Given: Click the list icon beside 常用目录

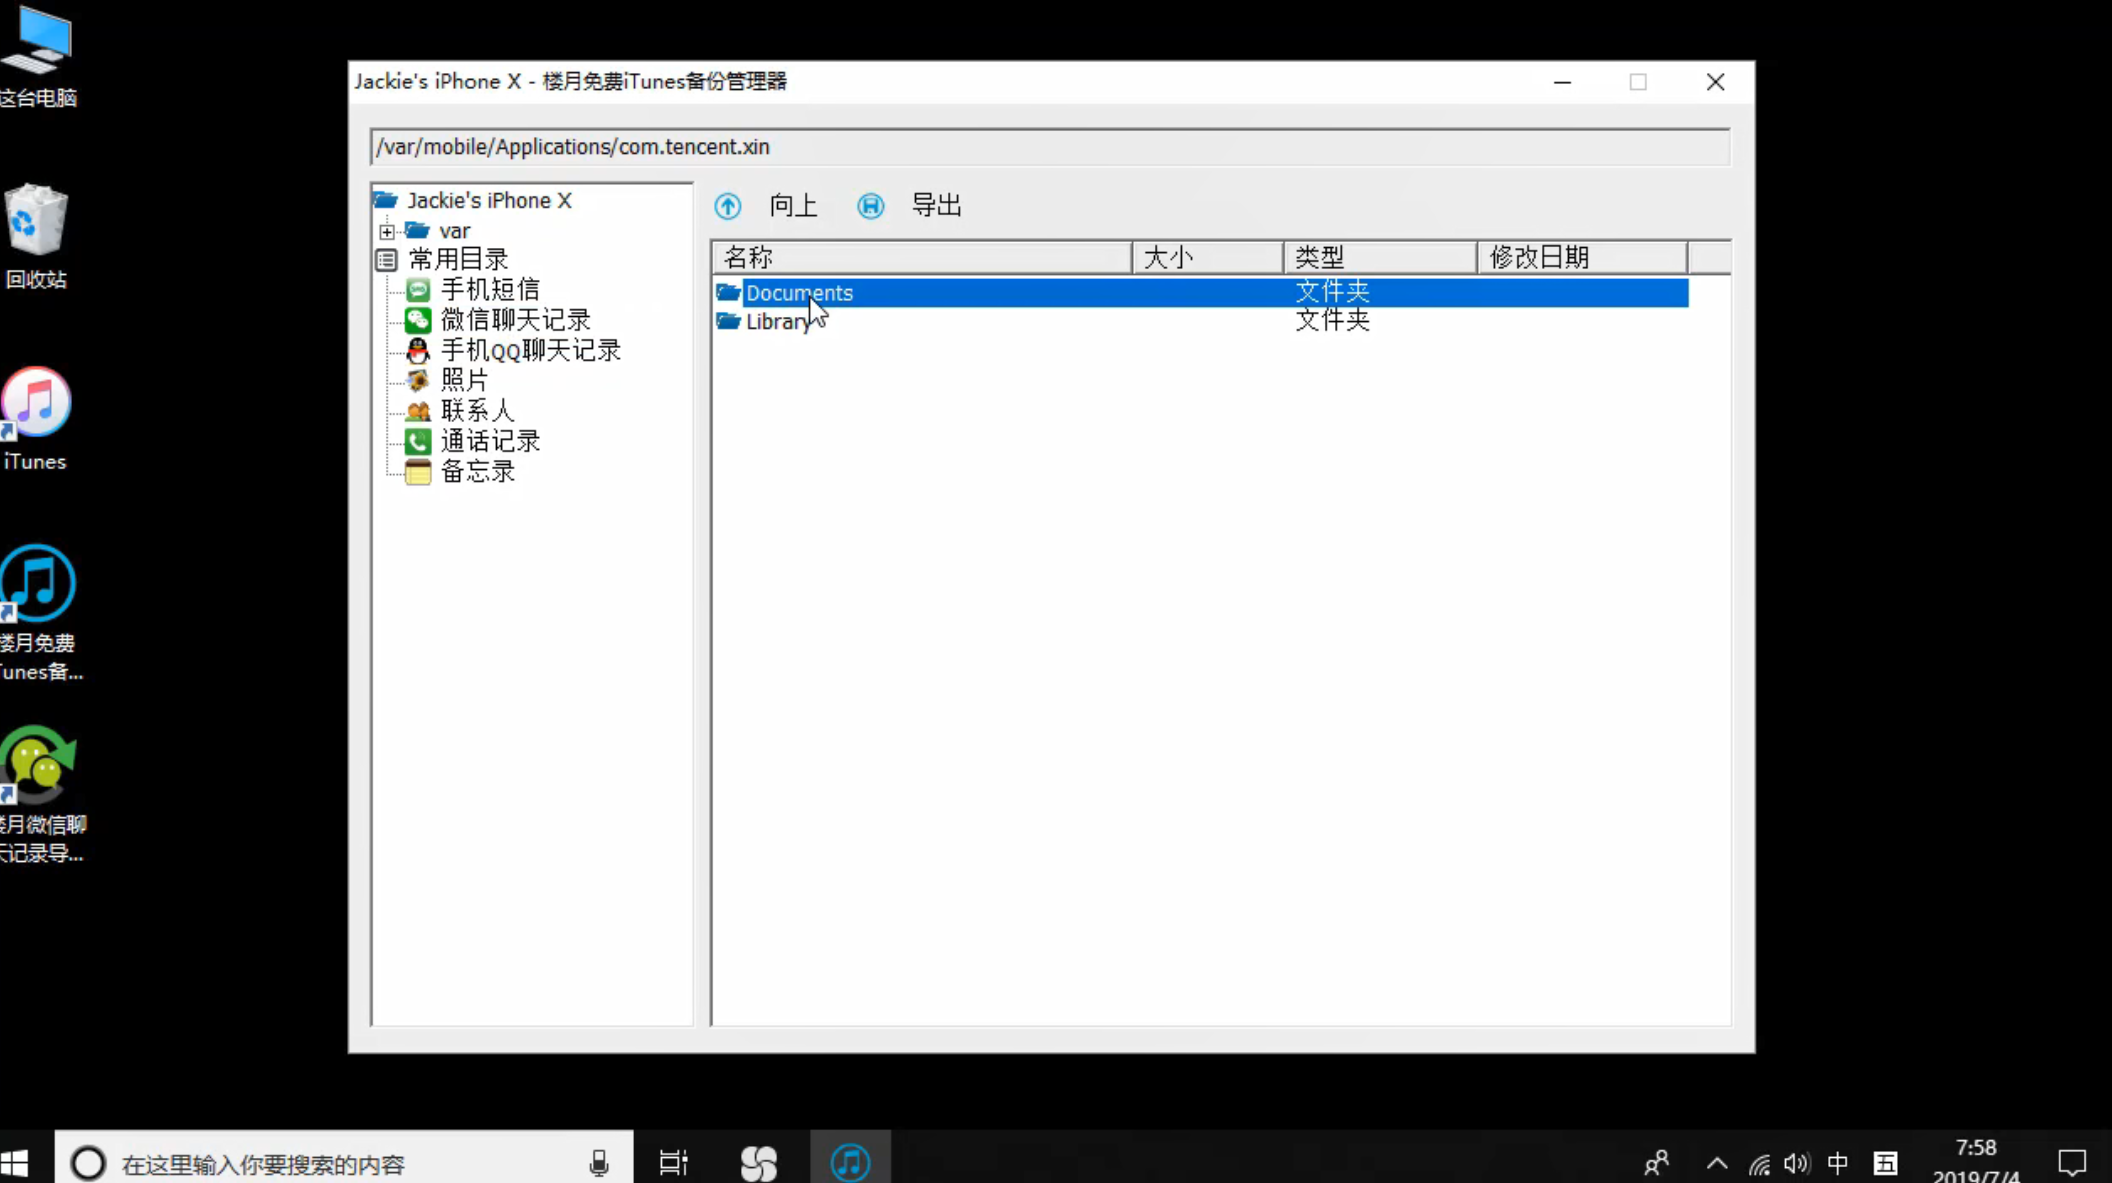Looking at the screenshot, I should [x=387, y=260].
